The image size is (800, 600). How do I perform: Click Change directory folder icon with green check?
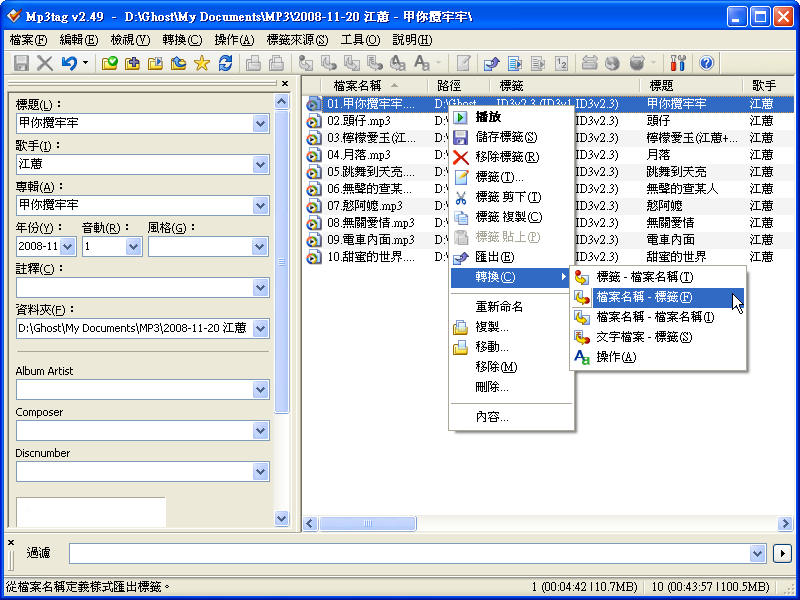109,63
